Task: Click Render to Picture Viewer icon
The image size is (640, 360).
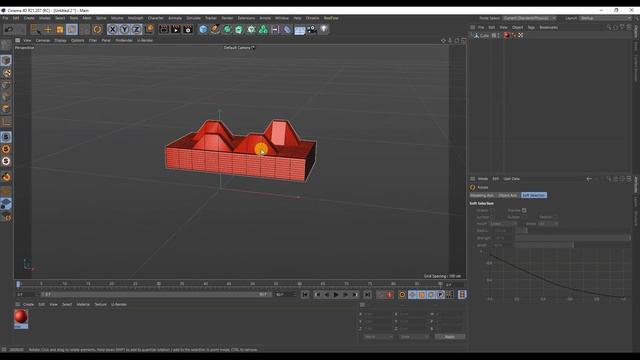Action: pyautogui.click(x=176, y=29)
